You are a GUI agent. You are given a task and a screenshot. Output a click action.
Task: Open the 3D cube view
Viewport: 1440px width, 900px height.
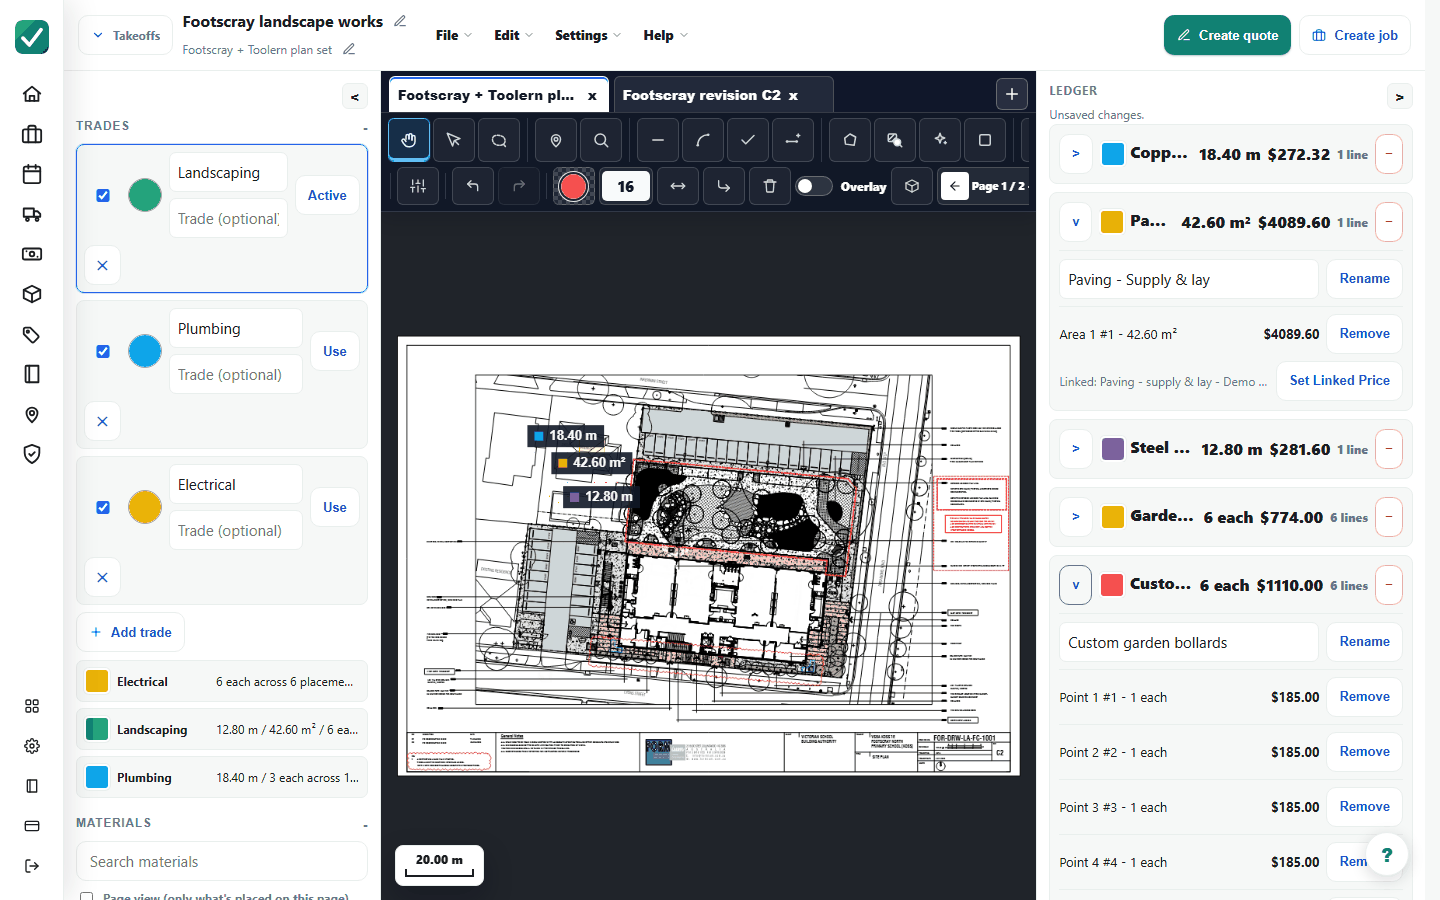(x=912, y=186)
